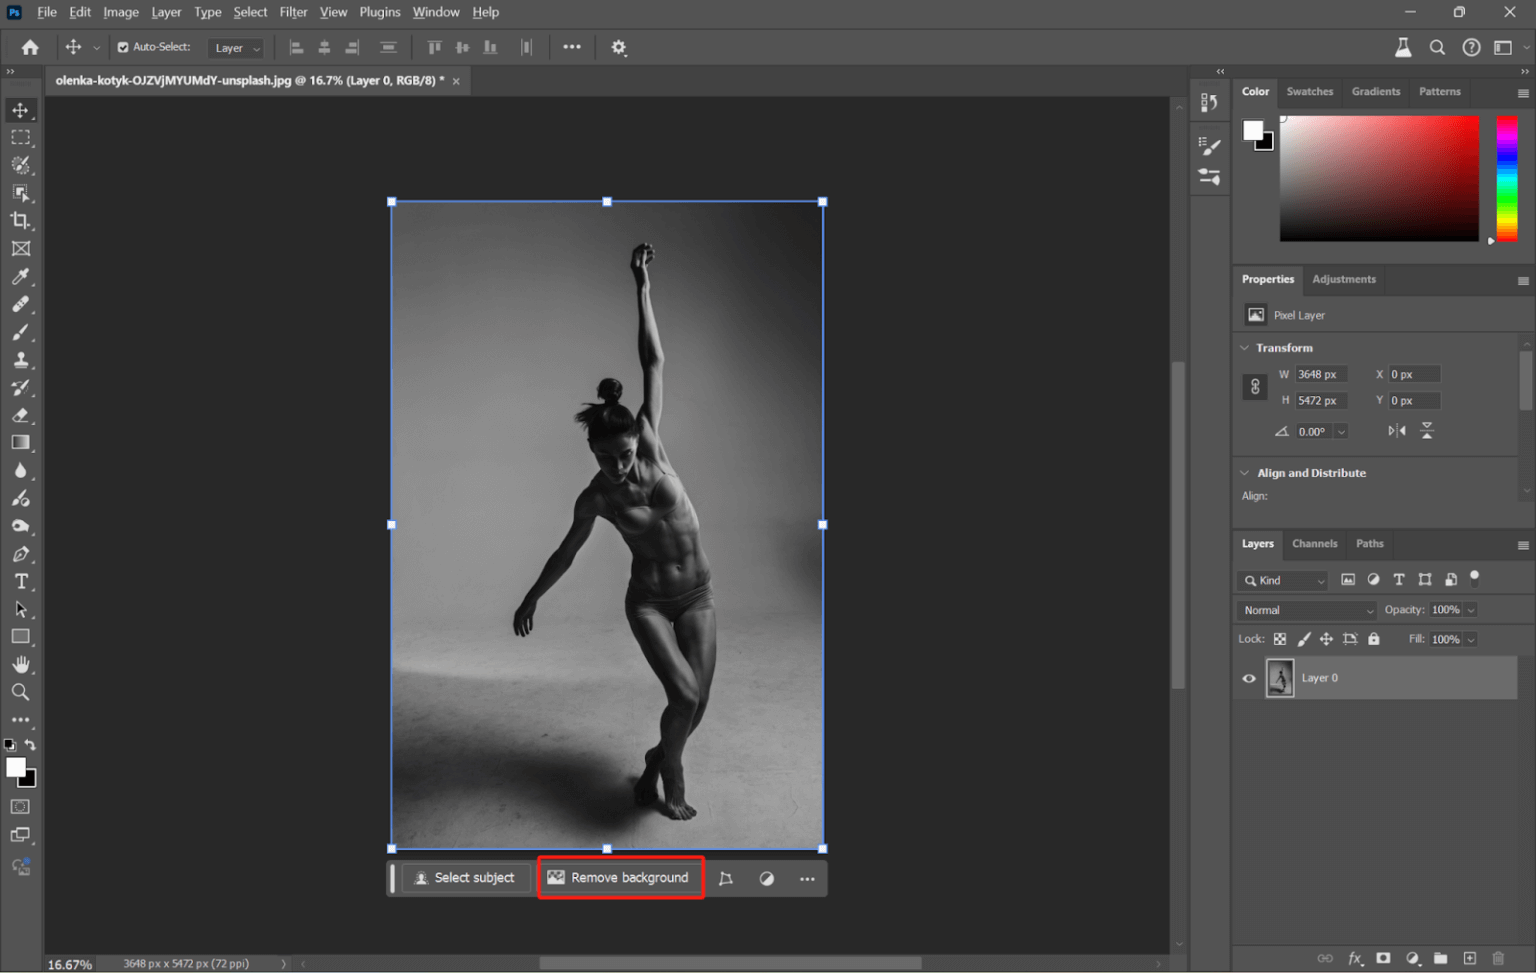The width and height of the screenshot is (1536, 973).
Task: Collapse the Transform section
Action: click(x=1245, y=348)
